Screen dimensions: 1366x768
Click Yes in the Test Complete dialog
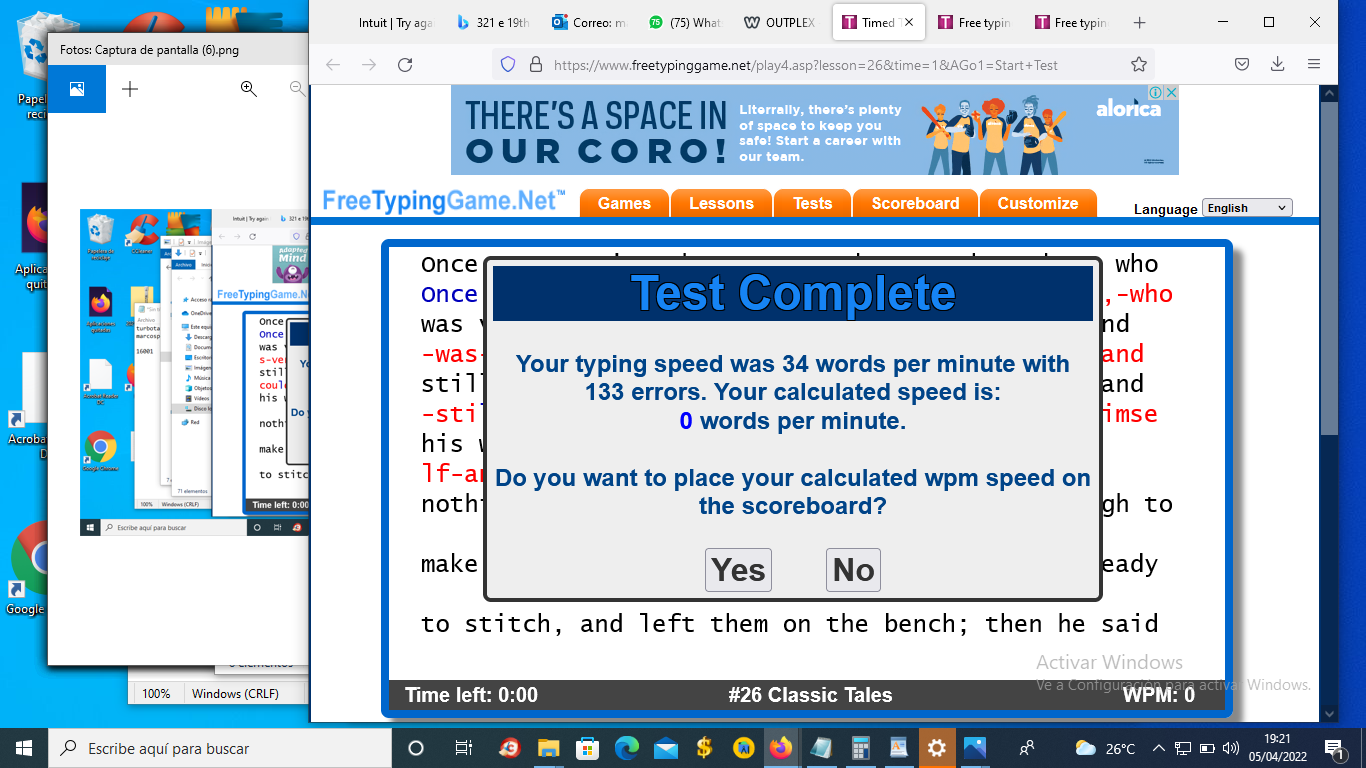738,570
